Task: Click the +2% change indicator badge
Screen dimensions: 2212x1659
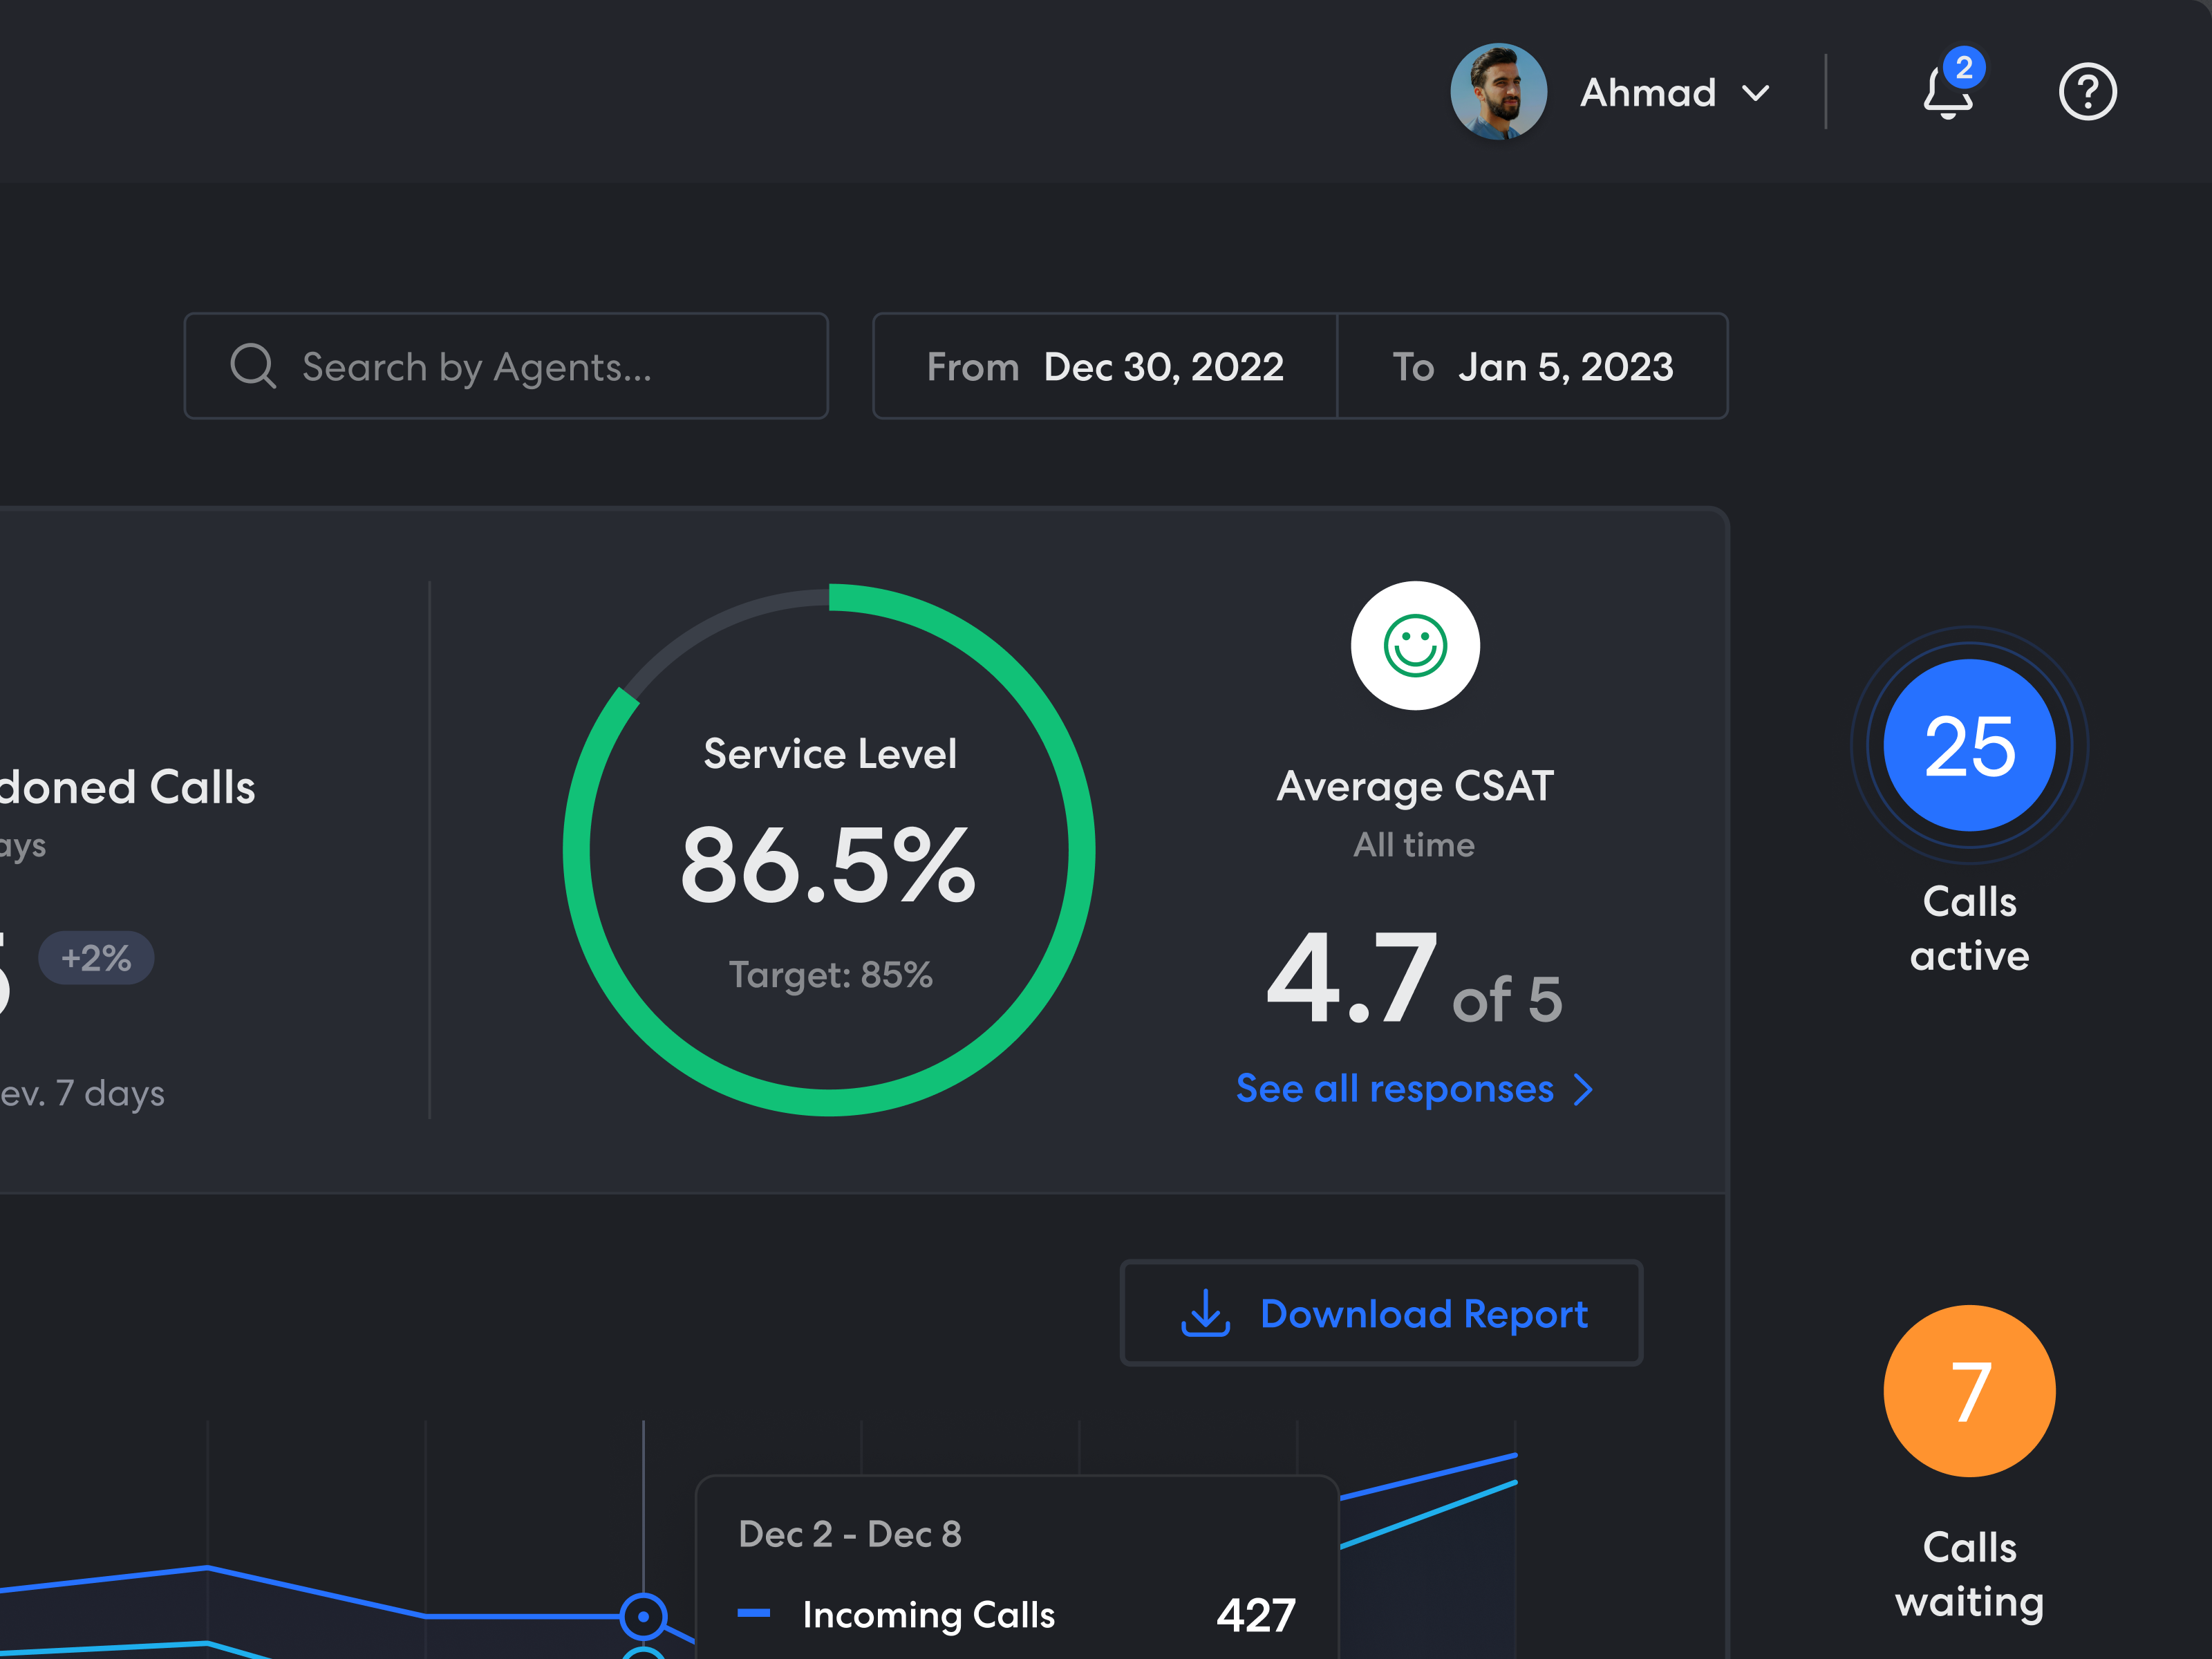Action: click(96, 957)
